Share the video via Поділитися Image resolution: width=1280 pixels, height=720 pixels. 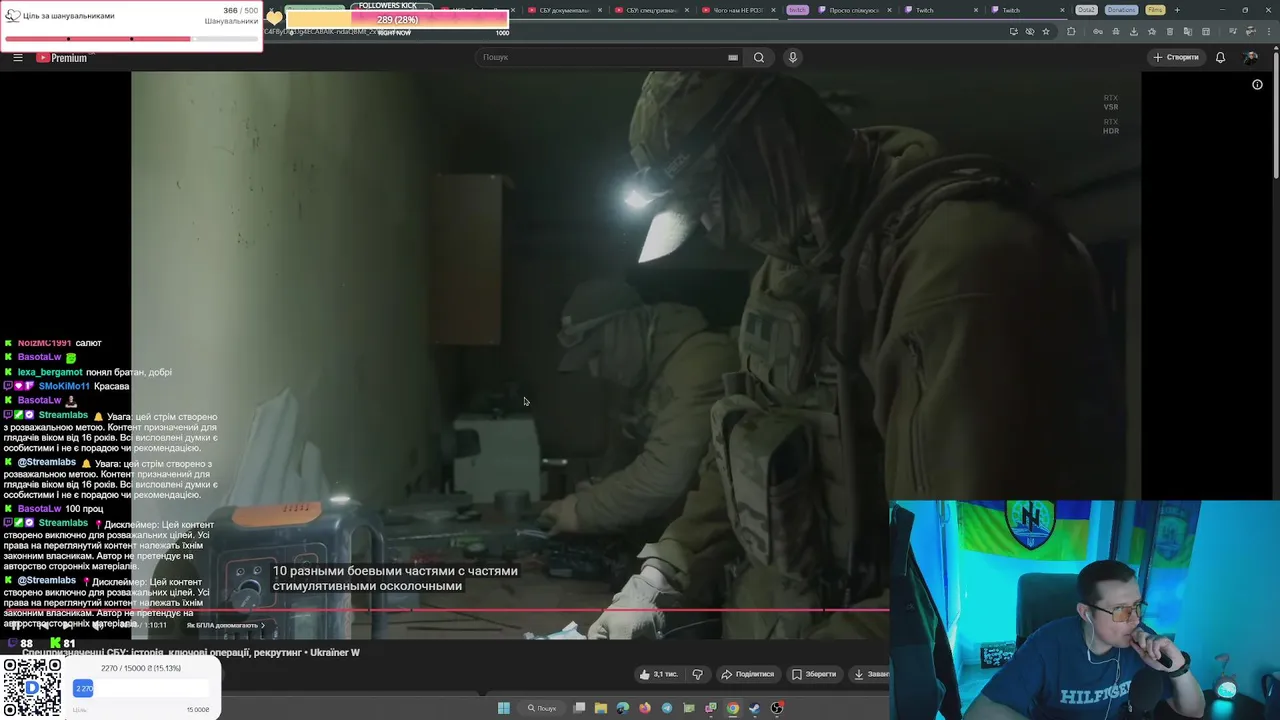(x=748, y=674)
